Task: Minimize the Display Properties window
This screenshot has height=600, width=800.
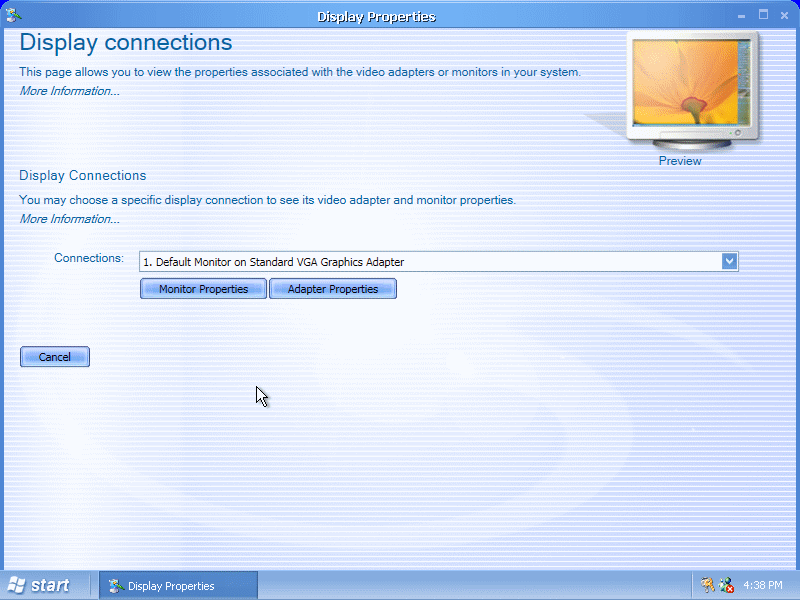Action: pos(741,16)
